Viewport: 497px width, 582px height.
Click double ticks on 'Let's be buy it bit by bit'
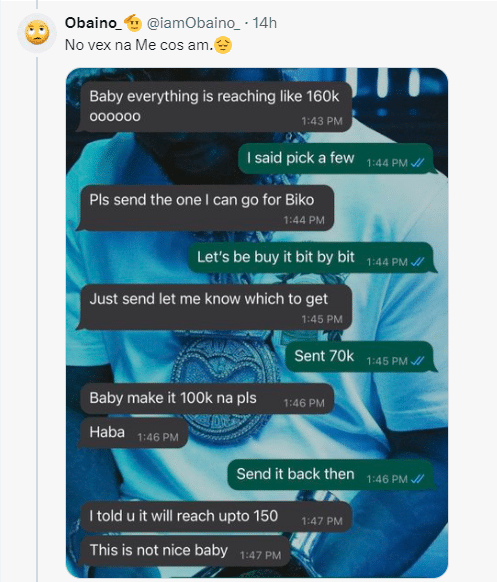click(x=418, y=262)
